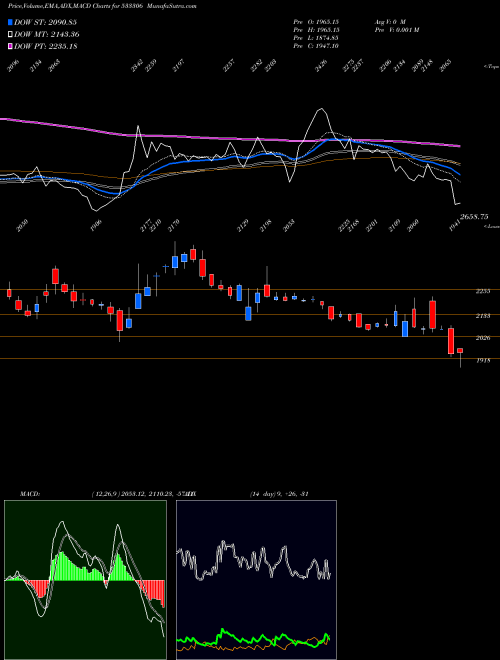Click the Pre O: 1965.15 value
500x660 pixels.
pyautogui.click(x=316, y=22)
